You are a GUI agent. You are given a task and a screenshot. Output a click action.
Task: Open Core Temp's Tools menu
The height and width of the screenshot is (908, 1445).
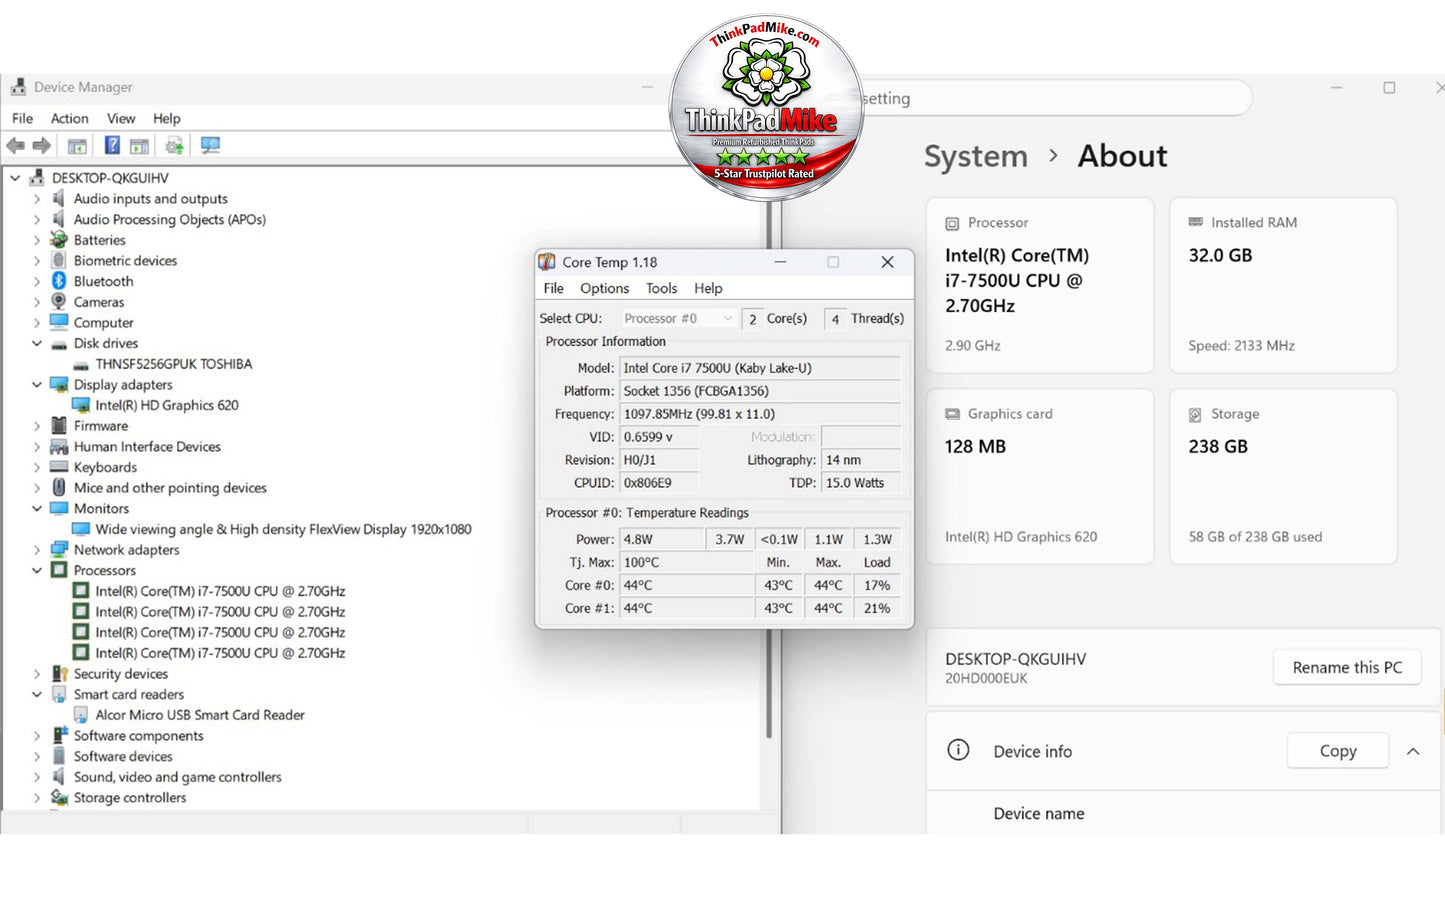pos(662,288)
